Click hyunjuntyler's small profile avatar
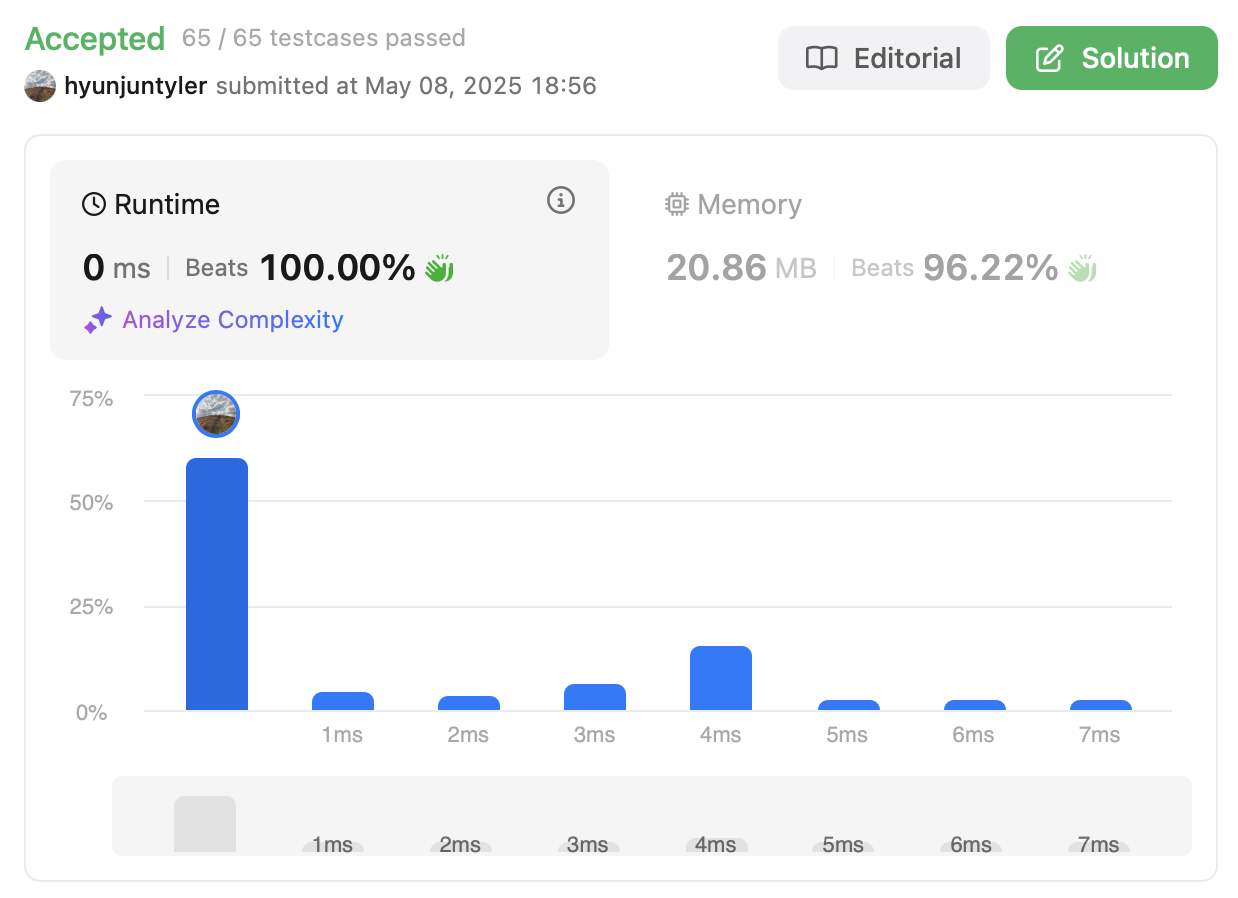This screenshot has width=1238, height=898. (40, 86)
